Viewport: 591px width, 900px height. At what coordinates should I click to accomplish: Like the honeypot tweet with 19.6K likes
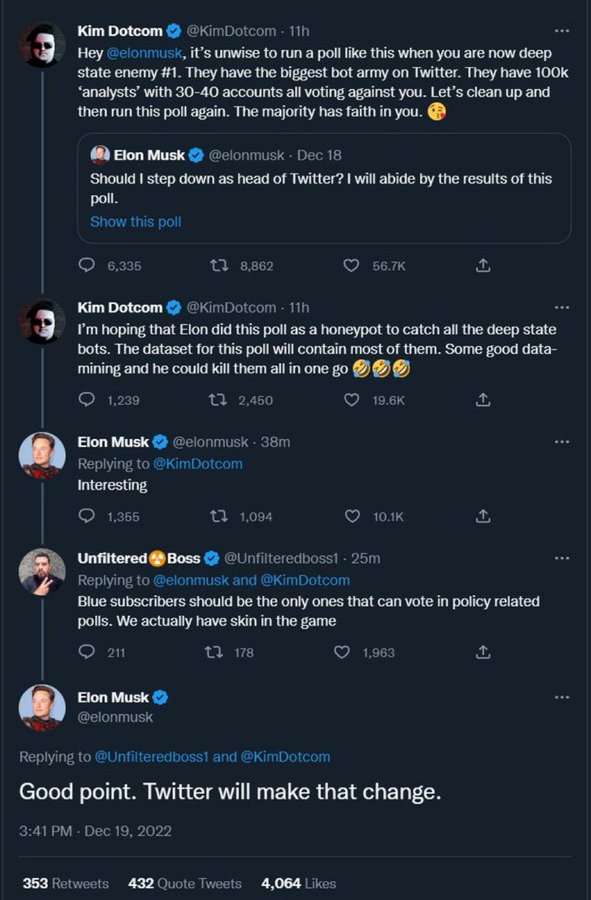(x=351, y=399)
